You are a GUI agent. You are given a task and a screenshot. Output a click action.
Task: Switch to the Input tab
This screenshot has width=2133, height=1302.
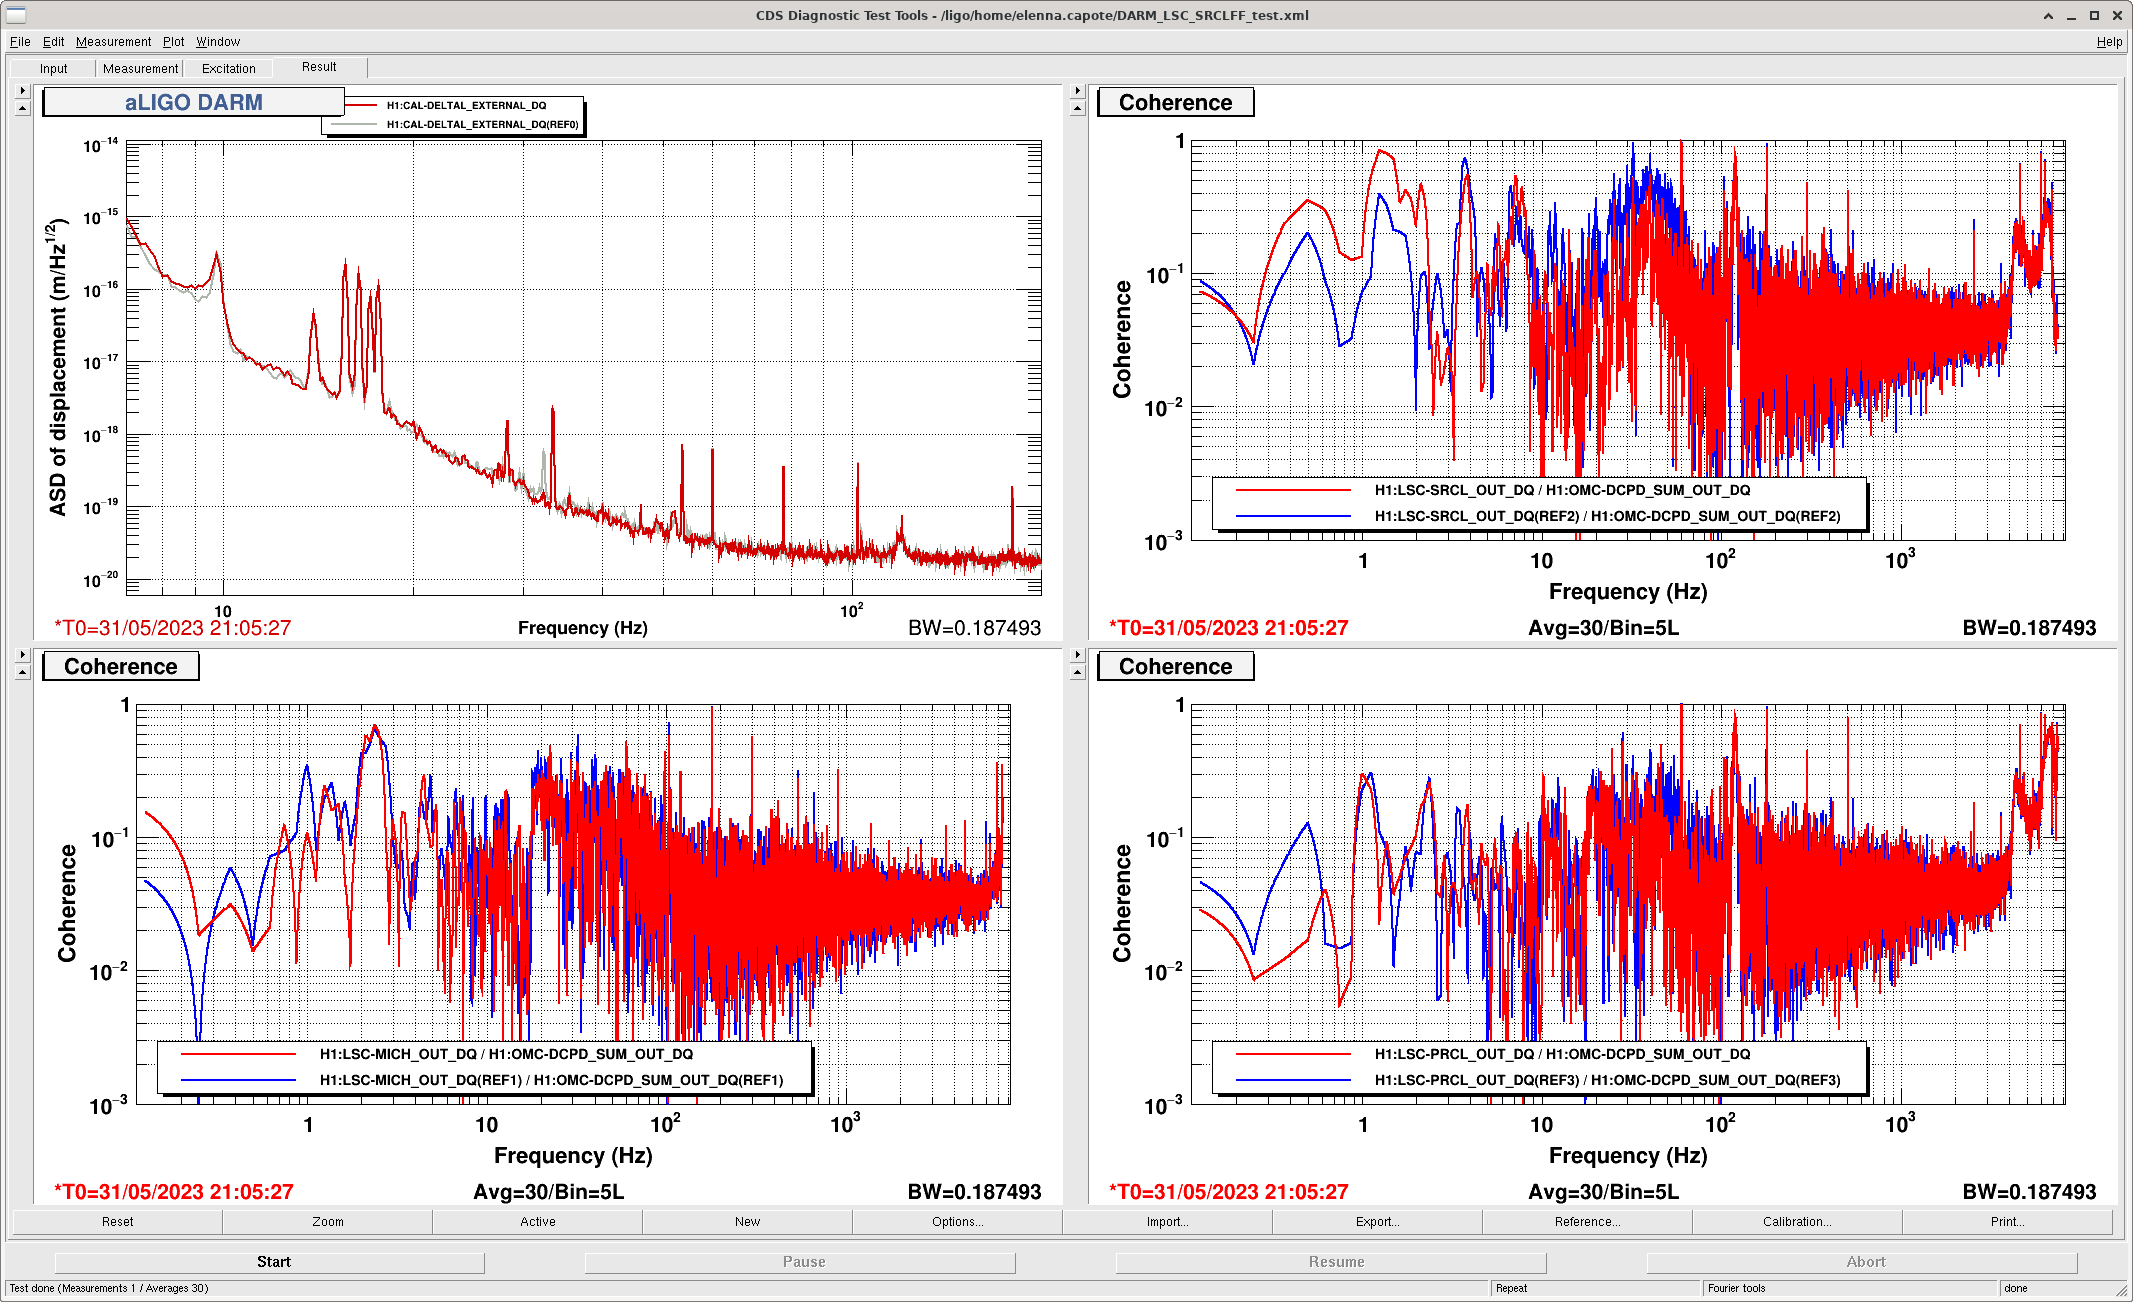pos(54,69)
